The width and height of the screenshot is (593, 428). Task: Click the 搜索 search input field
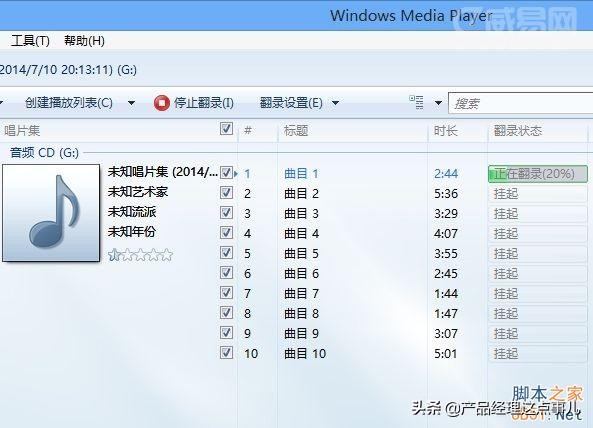tap(520, 103)
